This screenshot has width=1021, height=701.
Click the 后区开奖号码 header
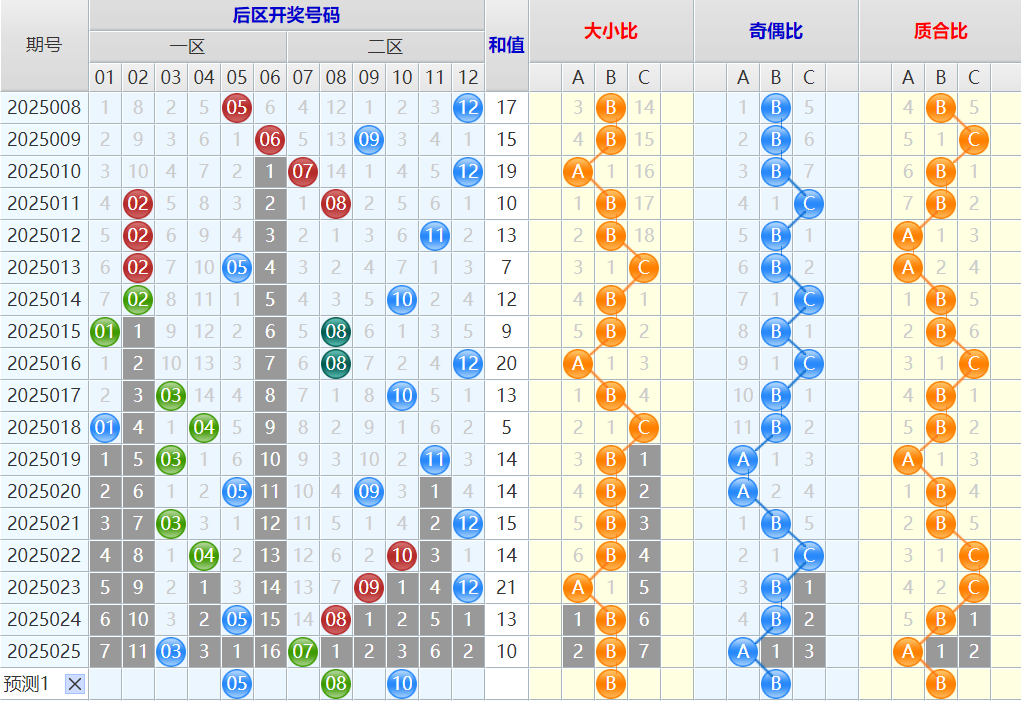[x=287, y=15]
